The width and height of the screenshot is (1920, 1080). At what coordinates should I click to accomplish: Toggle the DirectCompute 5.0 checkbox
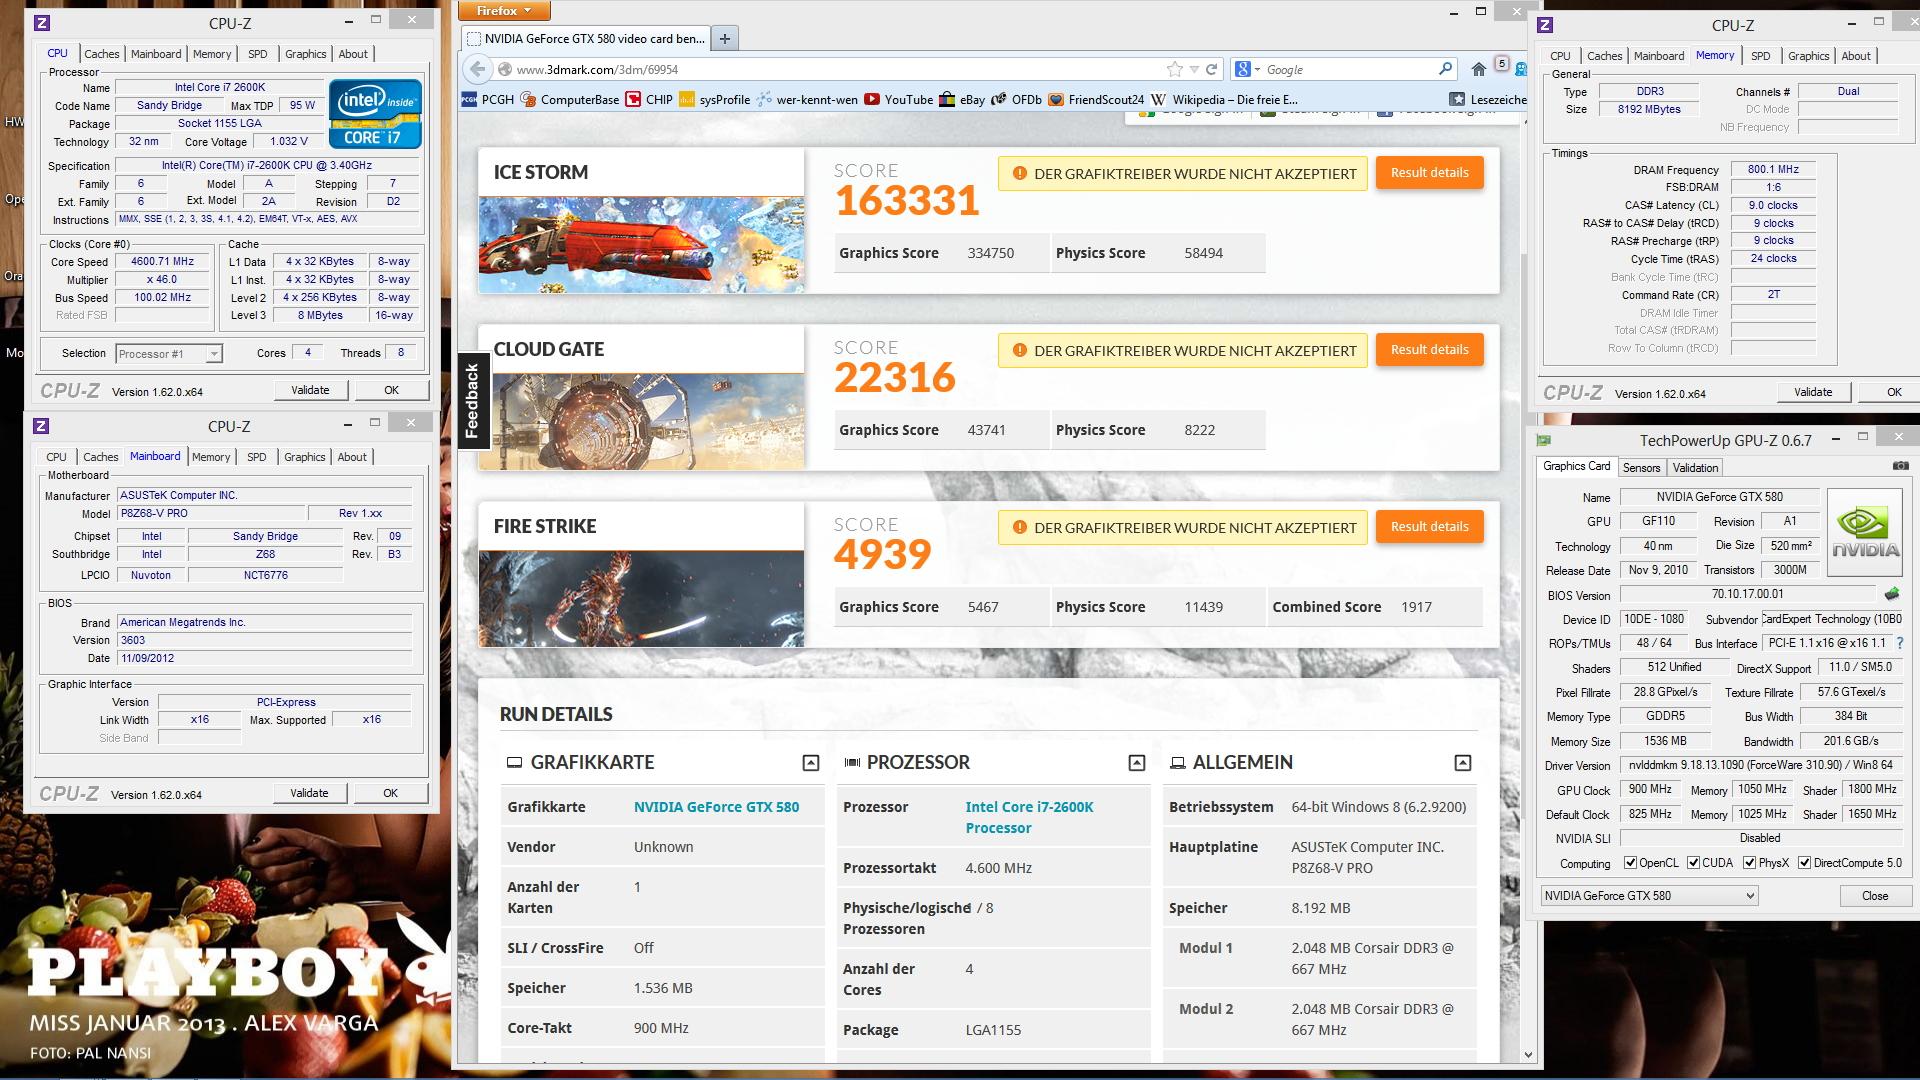click(x=1804, y=862)
